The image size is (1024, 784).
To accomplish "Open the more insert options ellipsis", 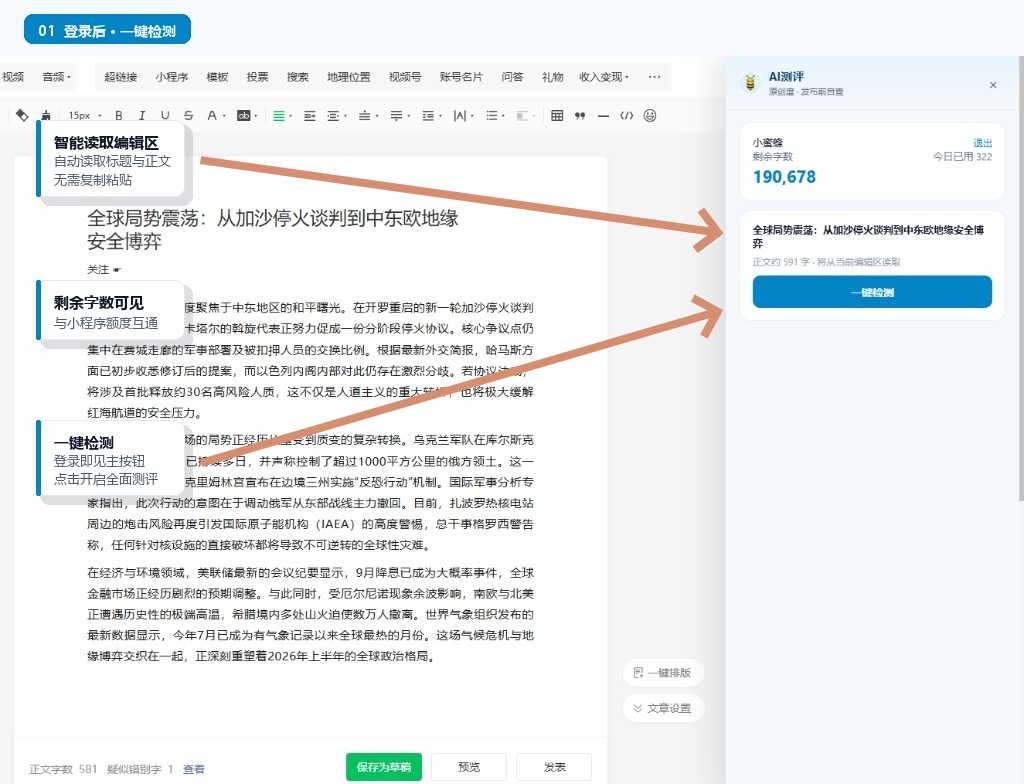I will point(654,77).
